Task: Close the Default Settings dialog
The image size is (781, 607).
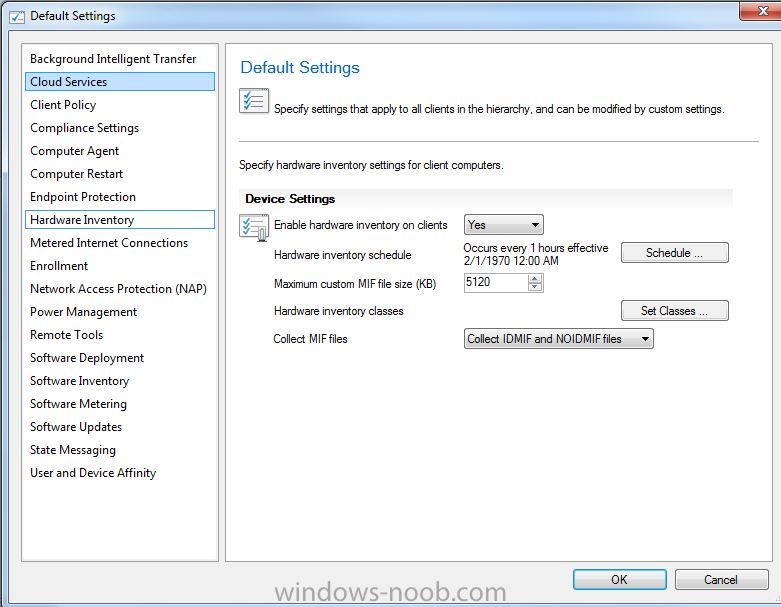Action: point(762,10)
